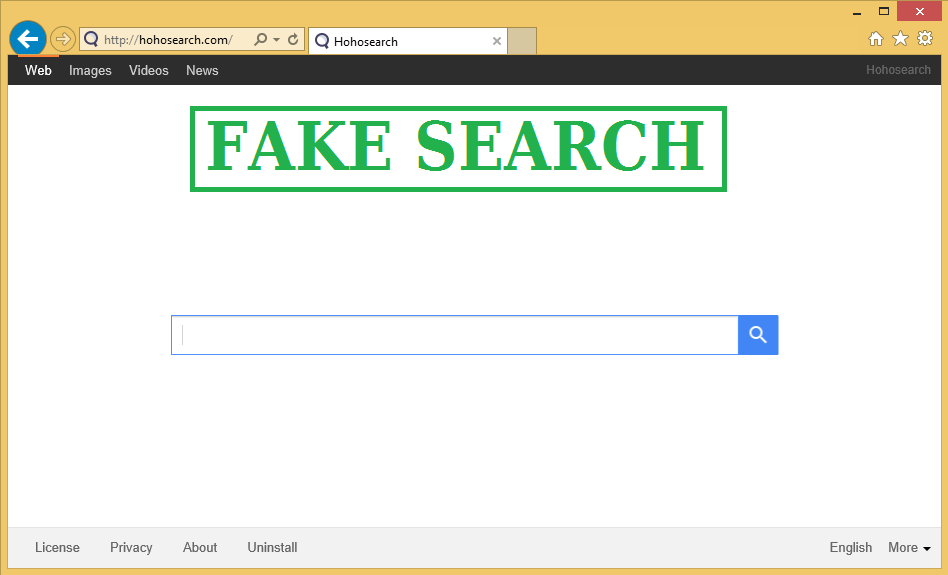Expand the address bar dropdown arrow

pos(277,40)
